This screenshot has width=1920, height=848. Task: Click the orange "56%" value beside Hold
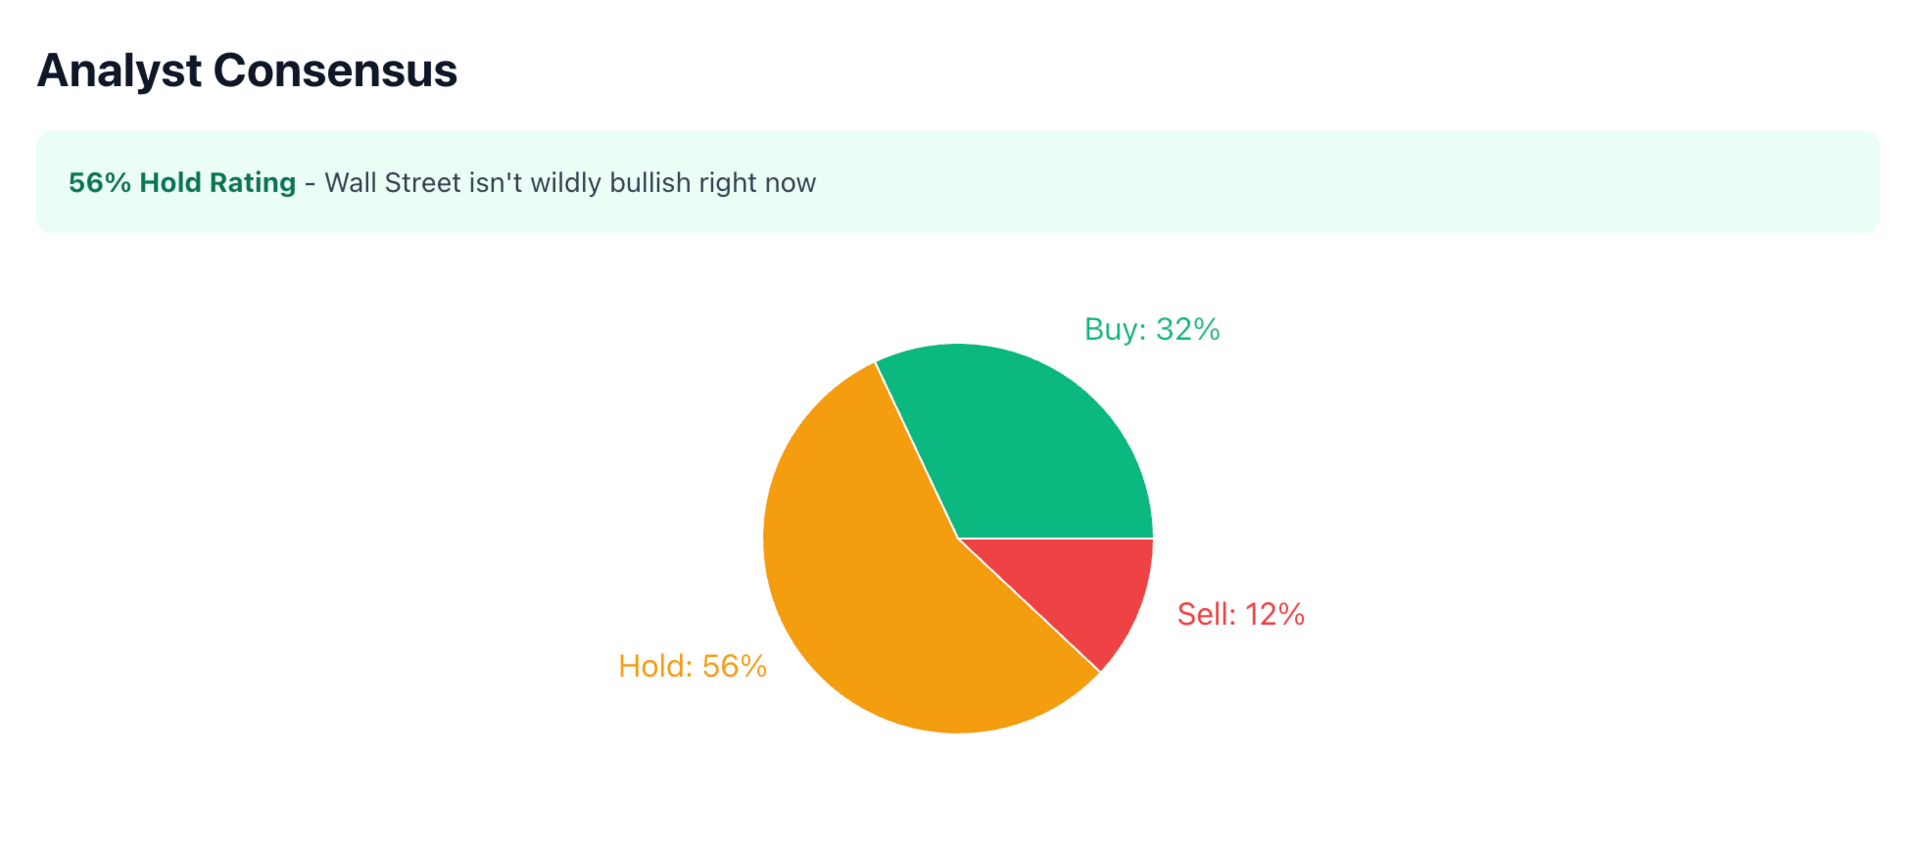pos(734,666)
